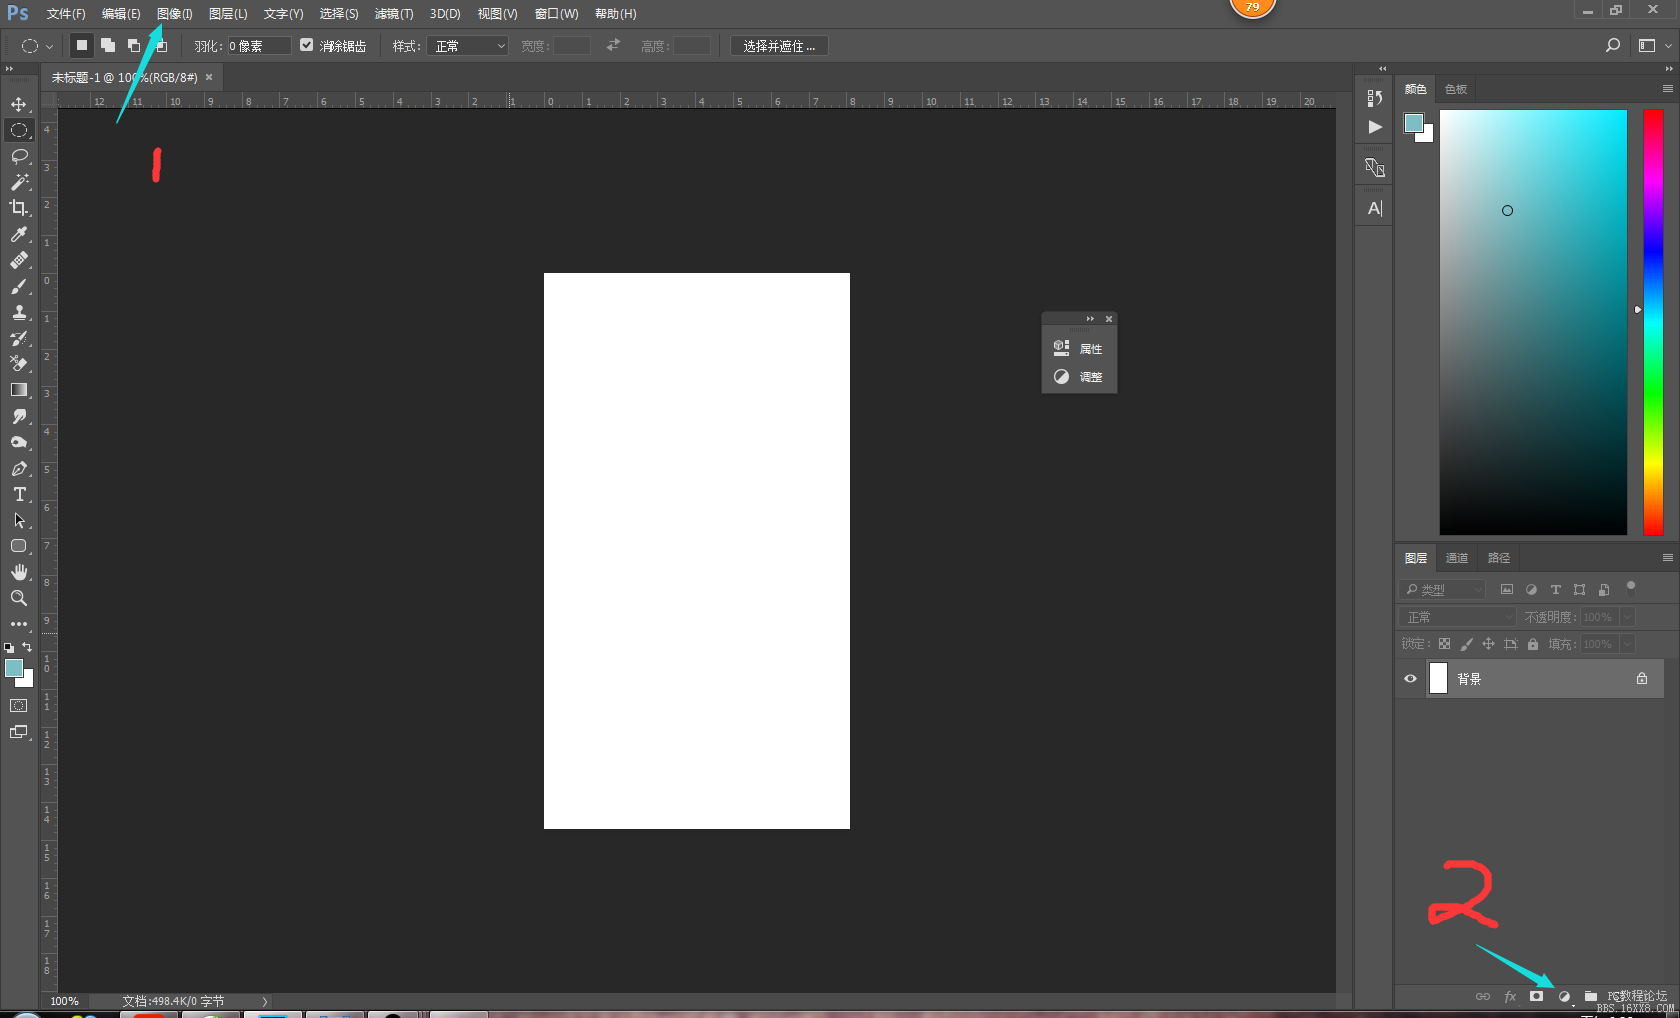Select the Healing Brush tool
The width and height of the screenshot is (1680, 1018).
(19, 260)
